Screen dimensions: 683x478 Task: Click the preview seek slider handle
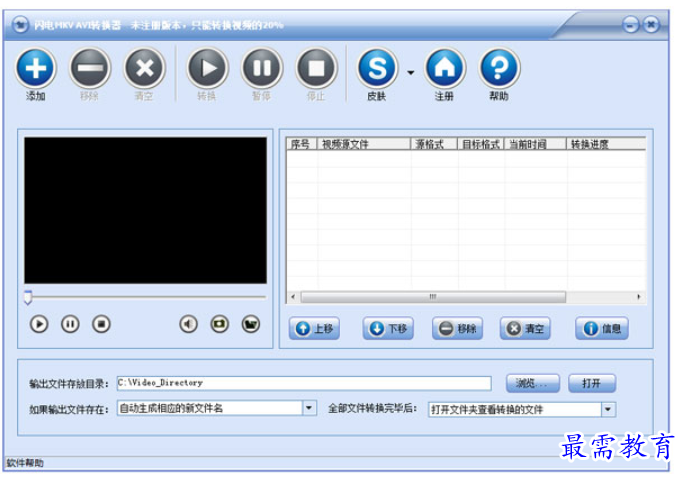(x=28, y=297)
